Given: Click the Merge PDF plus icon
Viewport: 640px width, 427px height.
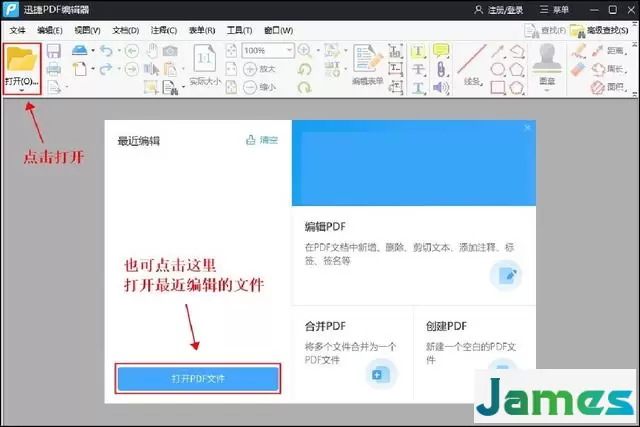Looking at the screenshot, I should coord(381,374).
